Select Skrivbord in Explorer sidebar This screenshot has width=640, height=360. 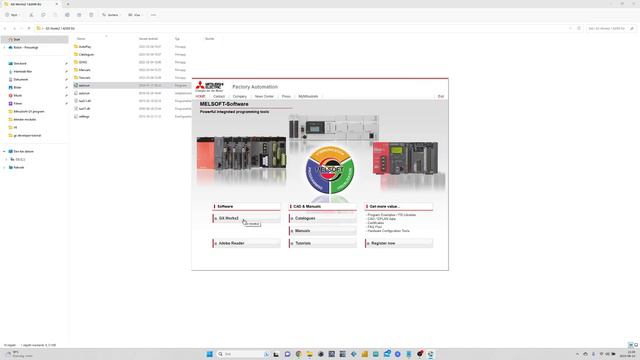click(x=20, y=64)
